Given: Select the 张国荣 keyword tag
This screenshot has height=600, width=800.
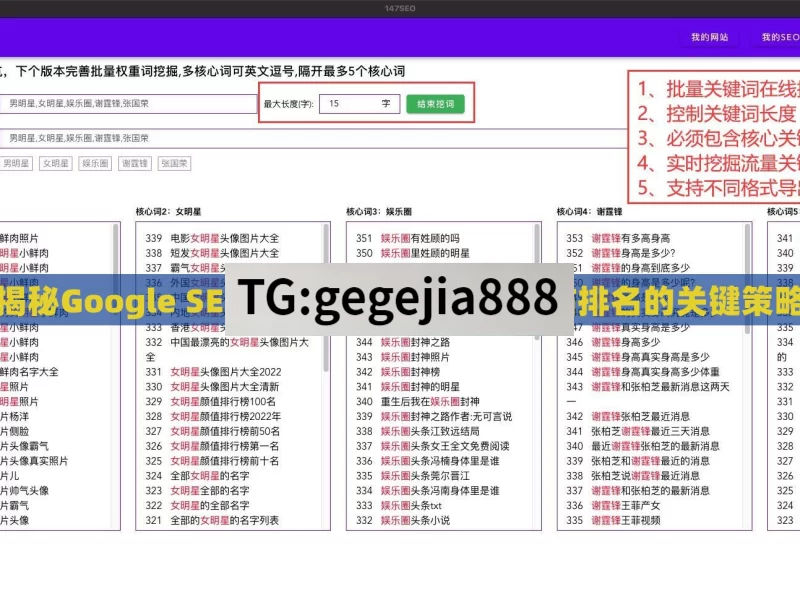Looking at the screenshot, I should (x=174, y=163).
